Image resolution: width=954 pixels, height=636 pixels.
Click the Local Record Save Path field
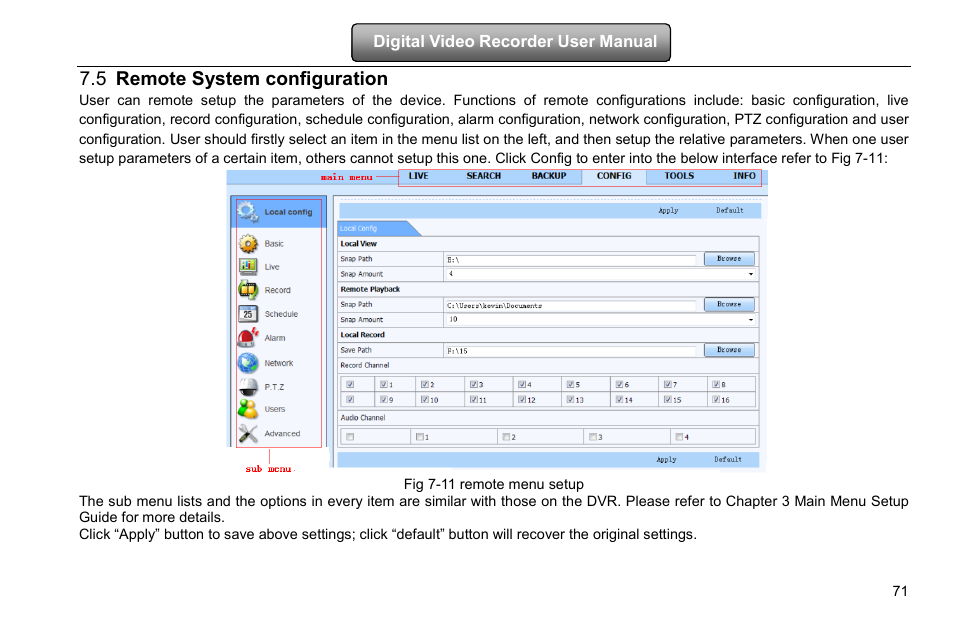coord(571,351)
